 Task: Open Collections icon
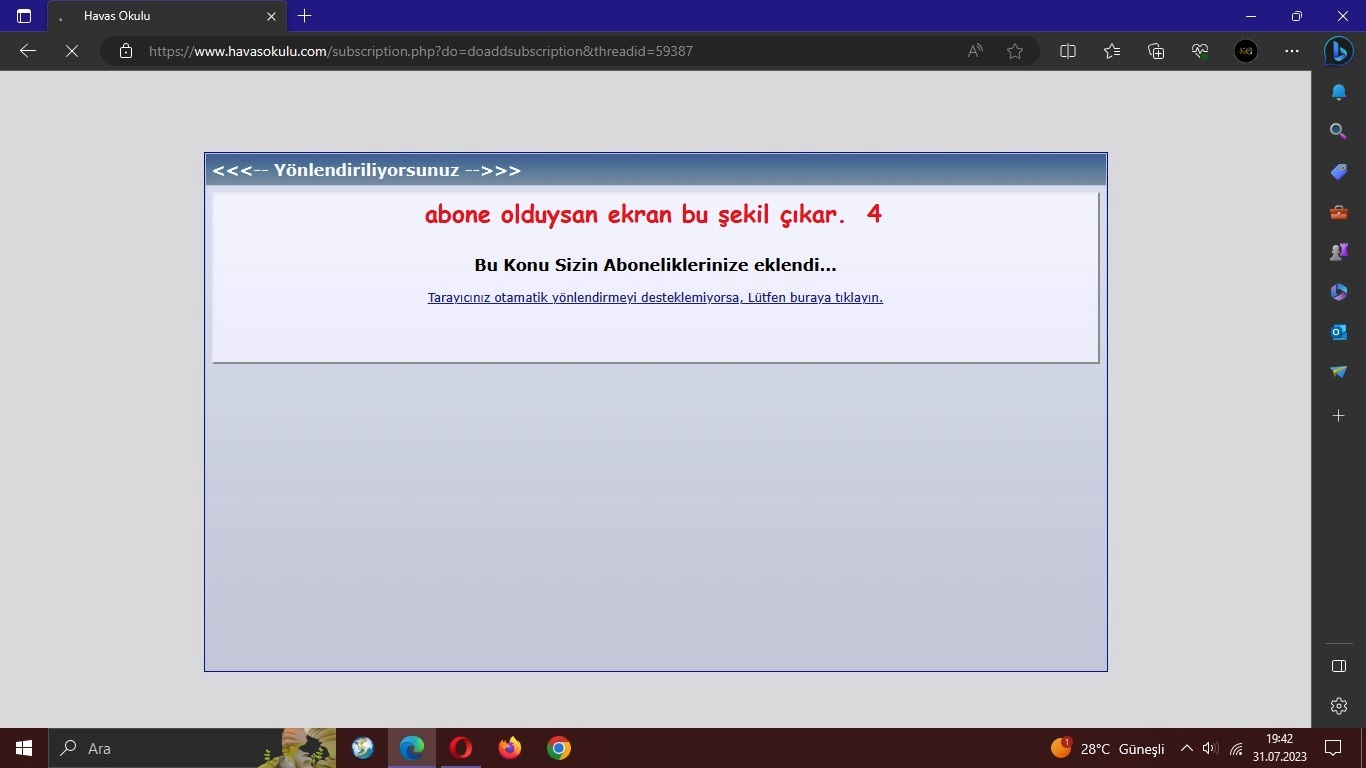click(x=1156, y=51)
